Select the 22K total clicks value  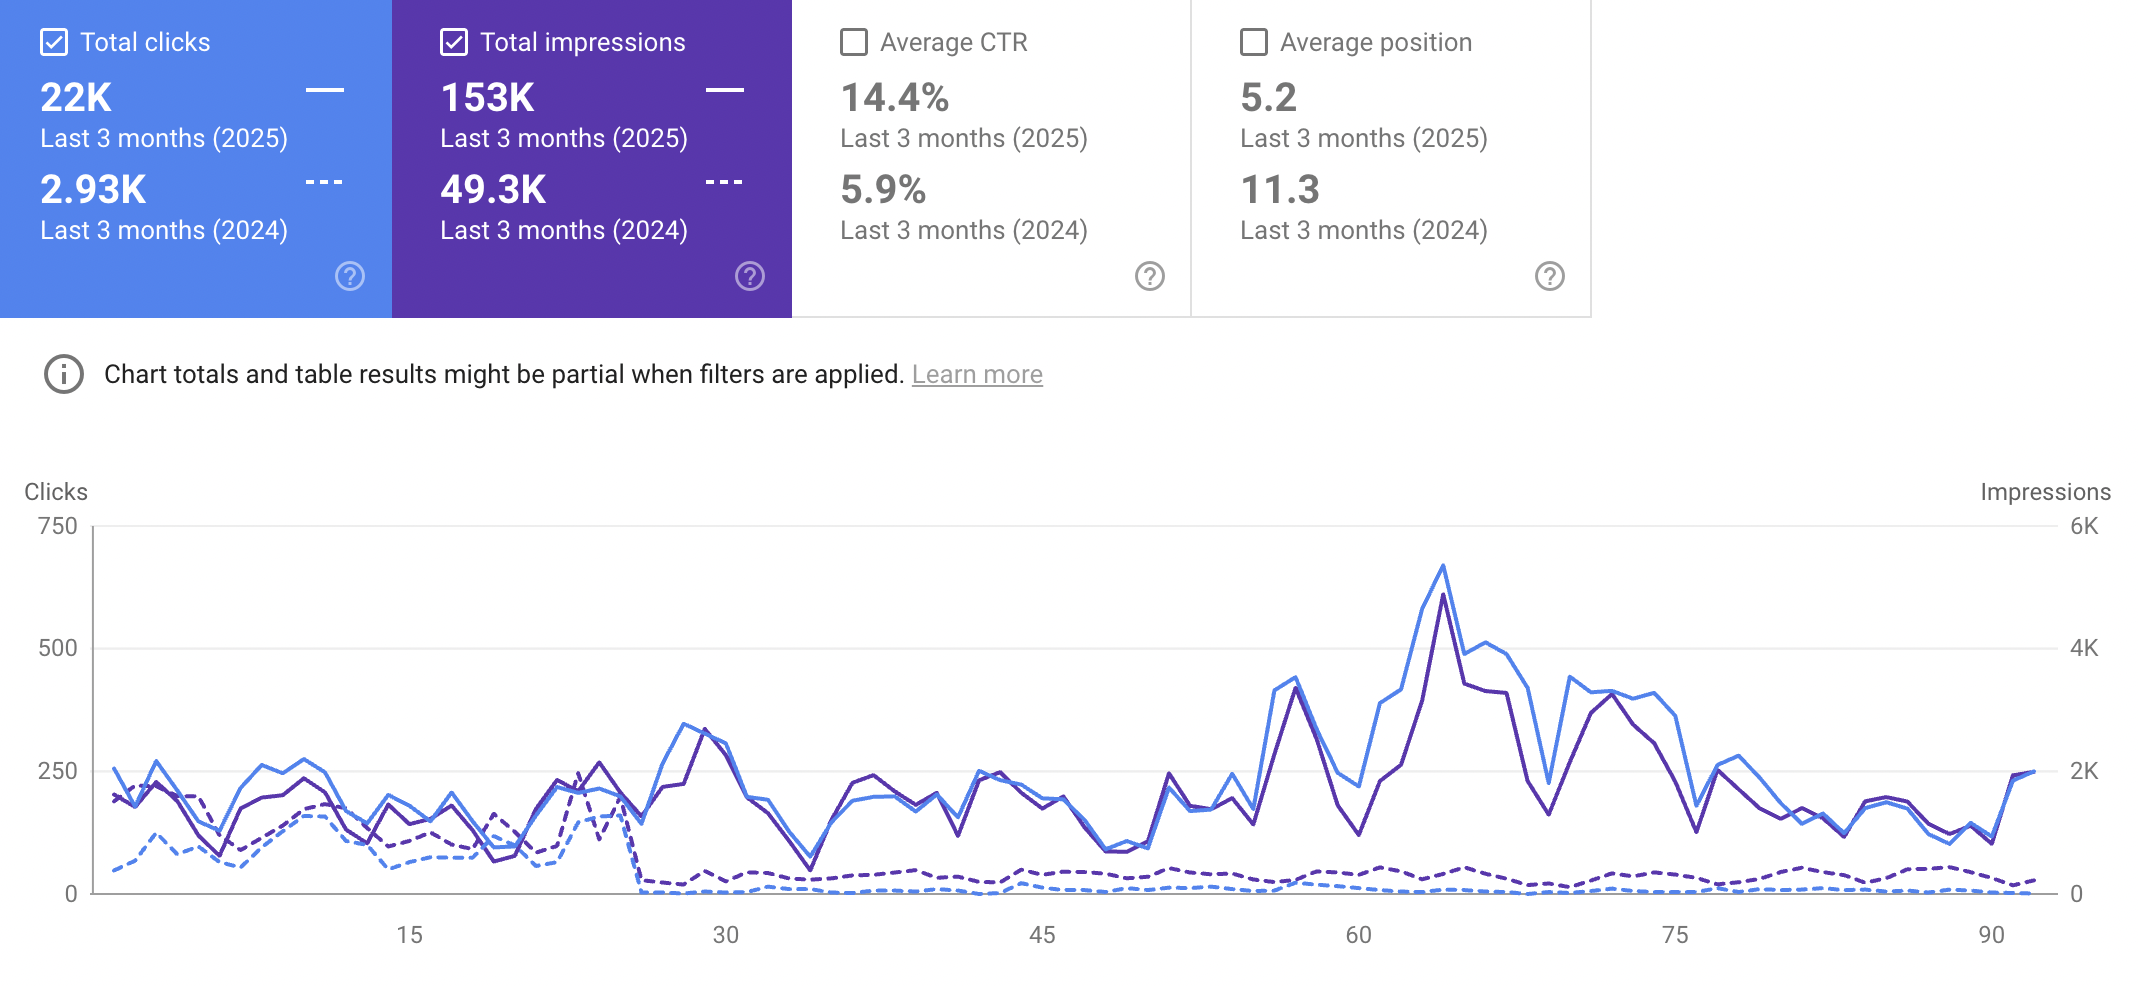coord(76,97)
